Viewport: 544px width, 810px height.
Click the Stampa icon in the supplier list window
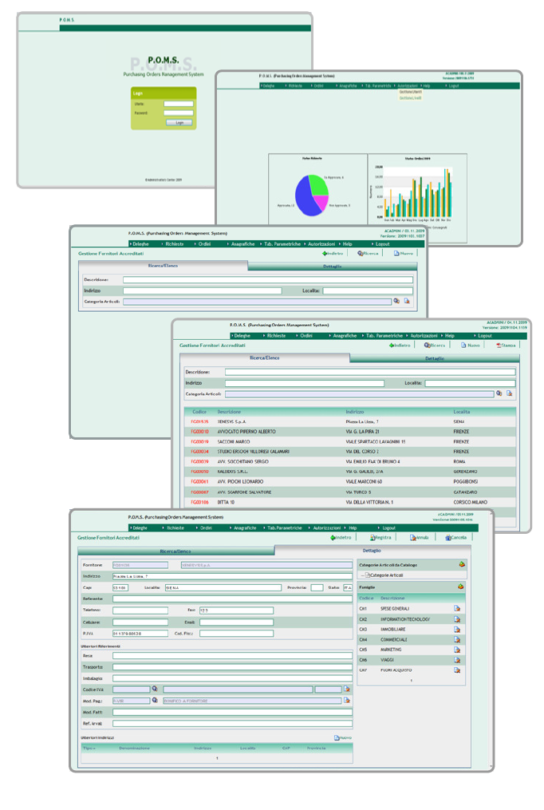point(506,345)
